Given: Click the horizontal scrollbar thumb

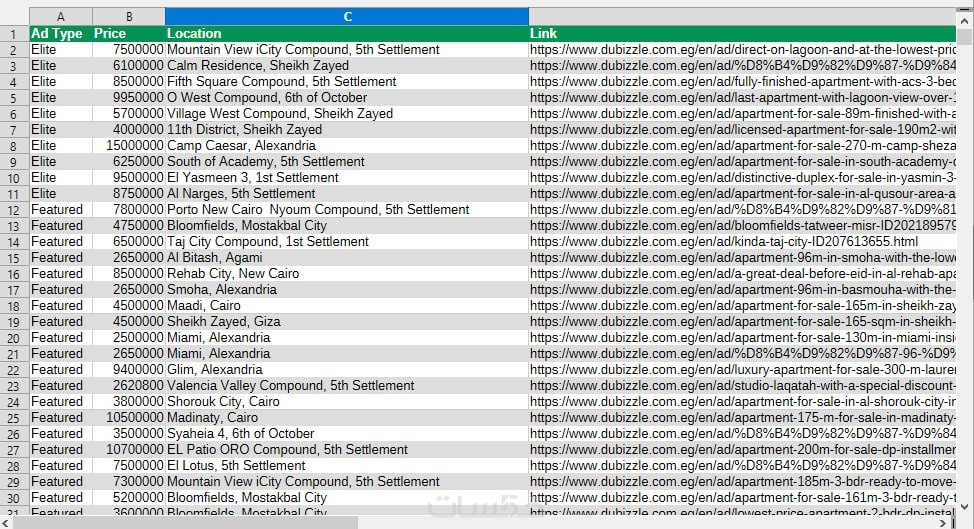Looking at the screenshot, I should pos(185,523).
